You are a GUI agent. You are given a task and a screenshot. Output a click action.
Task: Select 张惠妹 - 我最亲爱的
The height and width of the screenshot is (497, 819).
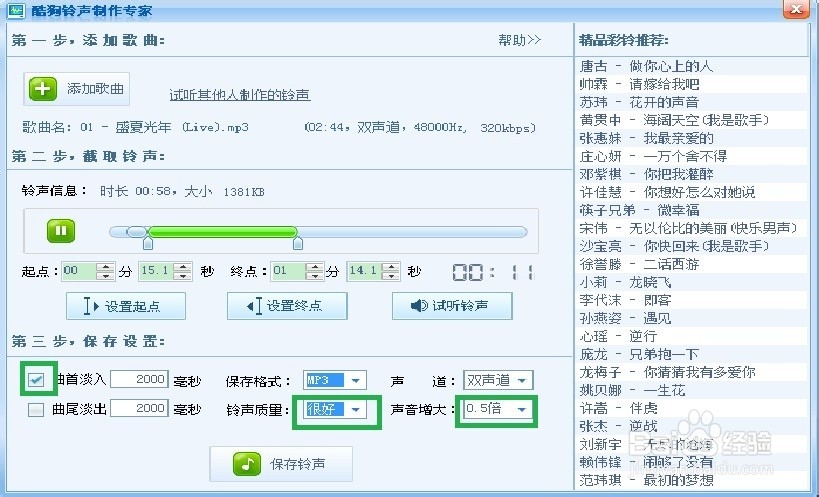[691, 138]
